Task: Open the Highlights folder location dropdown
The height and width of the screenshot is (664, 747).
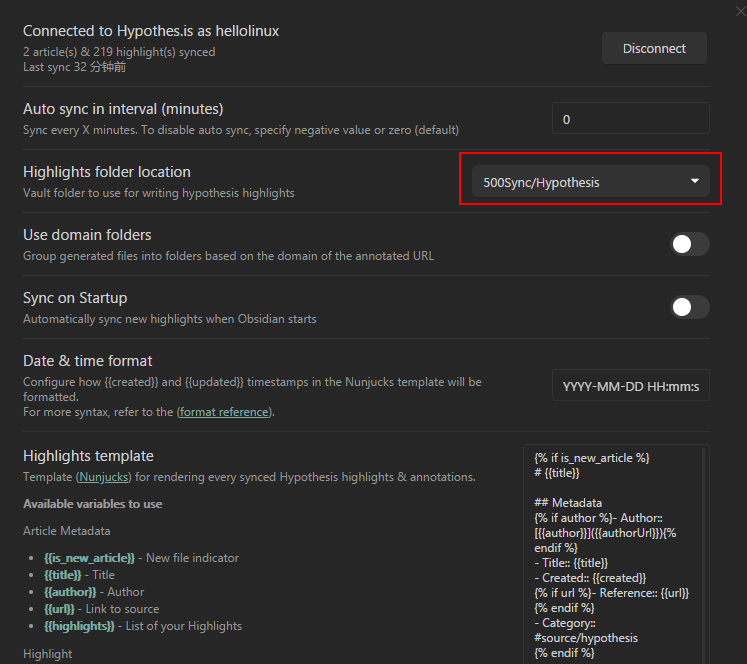Action: (590, 181)
